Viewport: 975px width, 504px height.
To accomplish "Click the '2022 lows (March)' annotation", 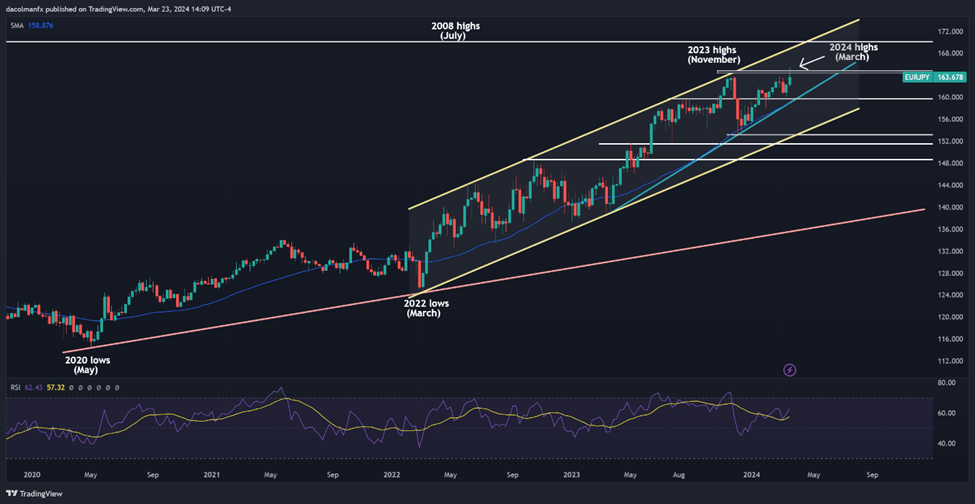I will click(426, 309).
